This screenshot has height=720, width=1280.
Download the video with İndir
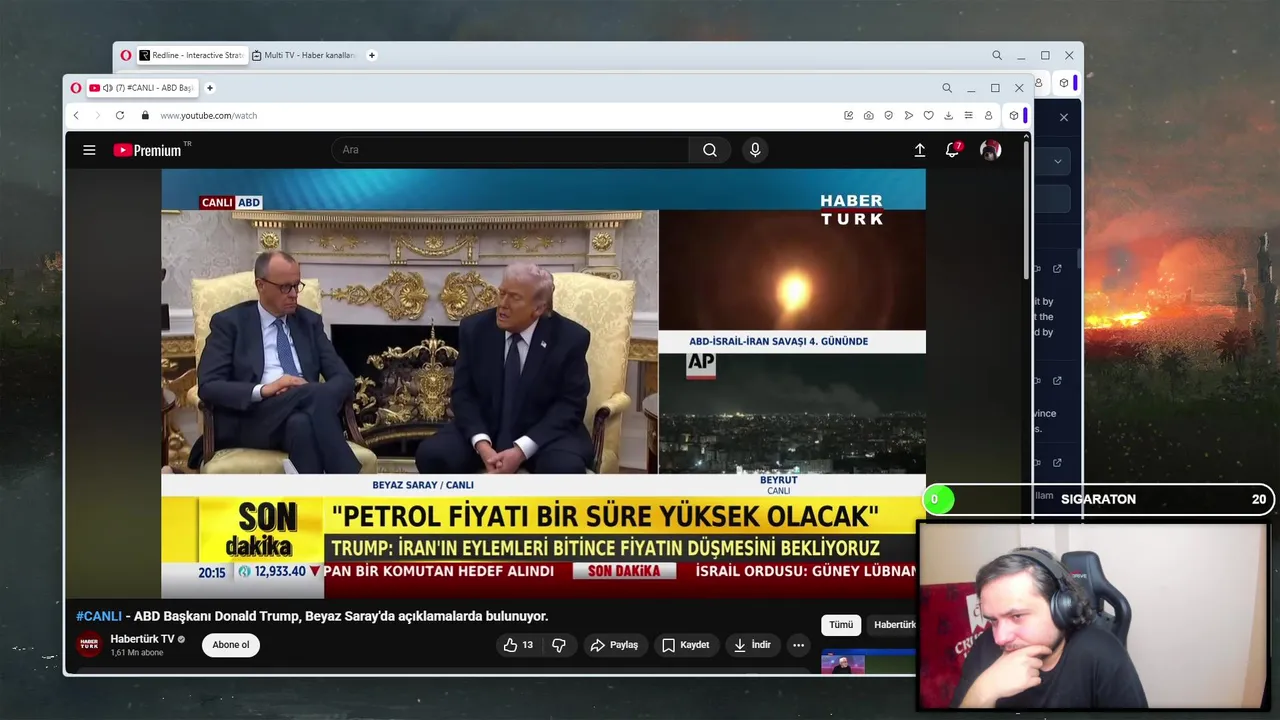752,645
